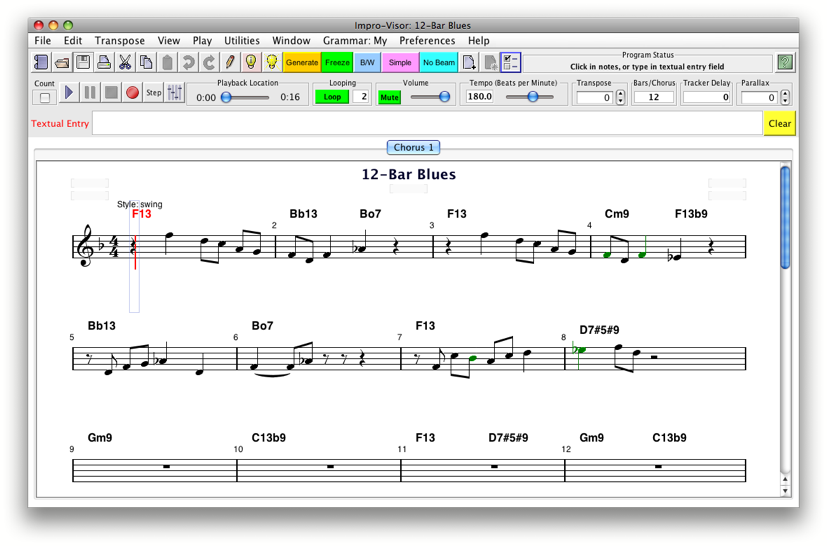Click the Parallax stepper arrows
This screenshot has width=827, height=546.
pyautogui.click(x=785, y=97)
